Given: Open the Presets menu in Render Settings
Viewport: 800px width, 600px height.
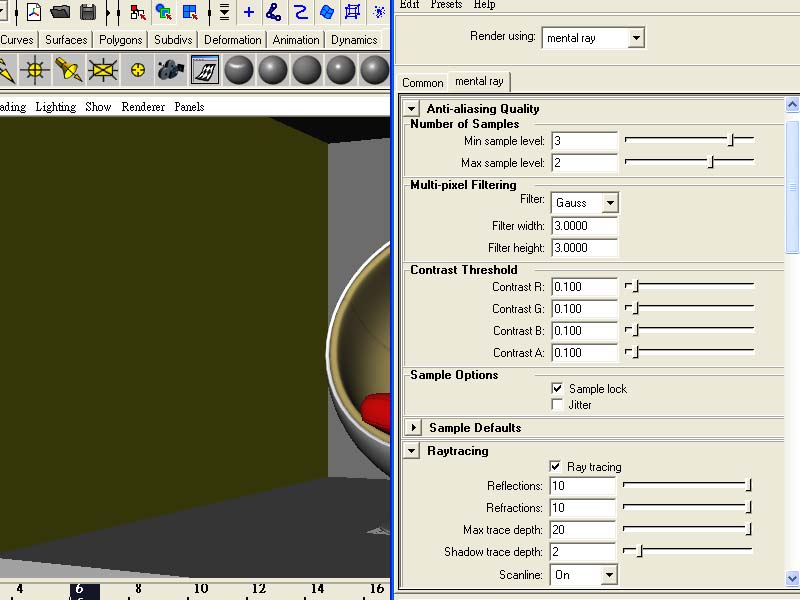Looking at the screenshot, I should pyautogui.click(x=446, y=5).
